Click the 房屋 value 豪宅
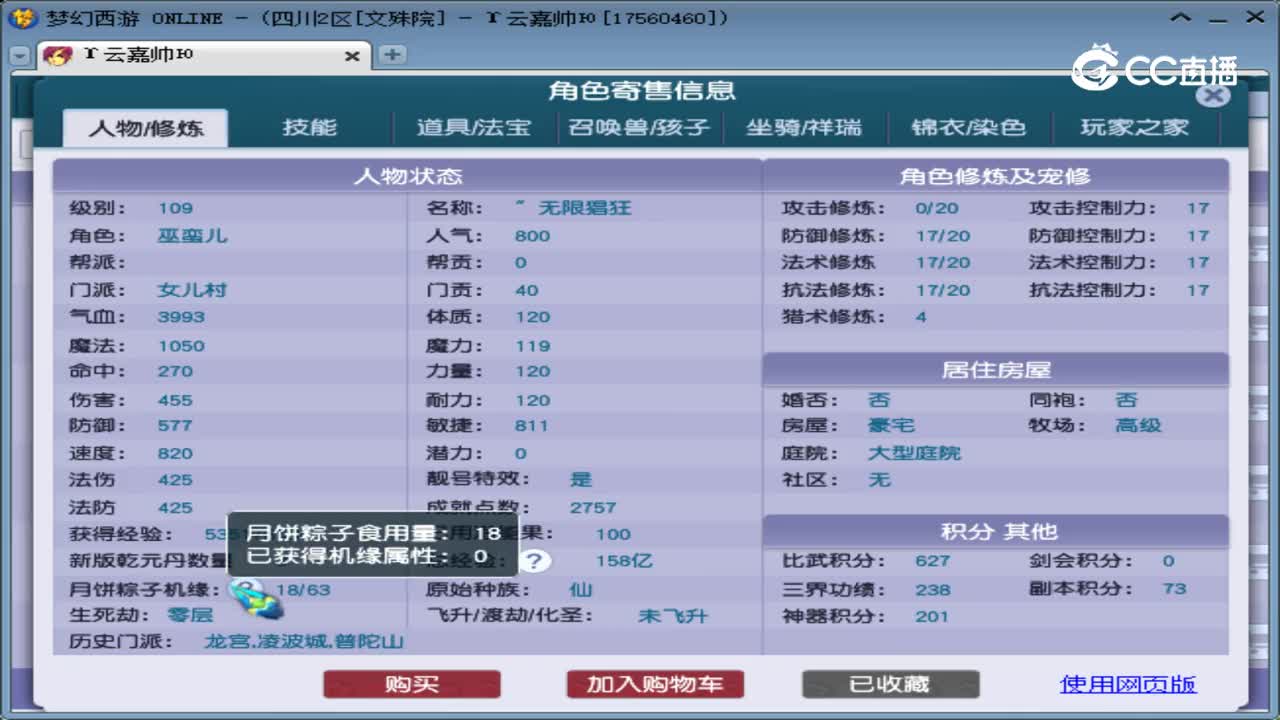This screenshot has width=1280, height=720. click(x=891, y=426)
